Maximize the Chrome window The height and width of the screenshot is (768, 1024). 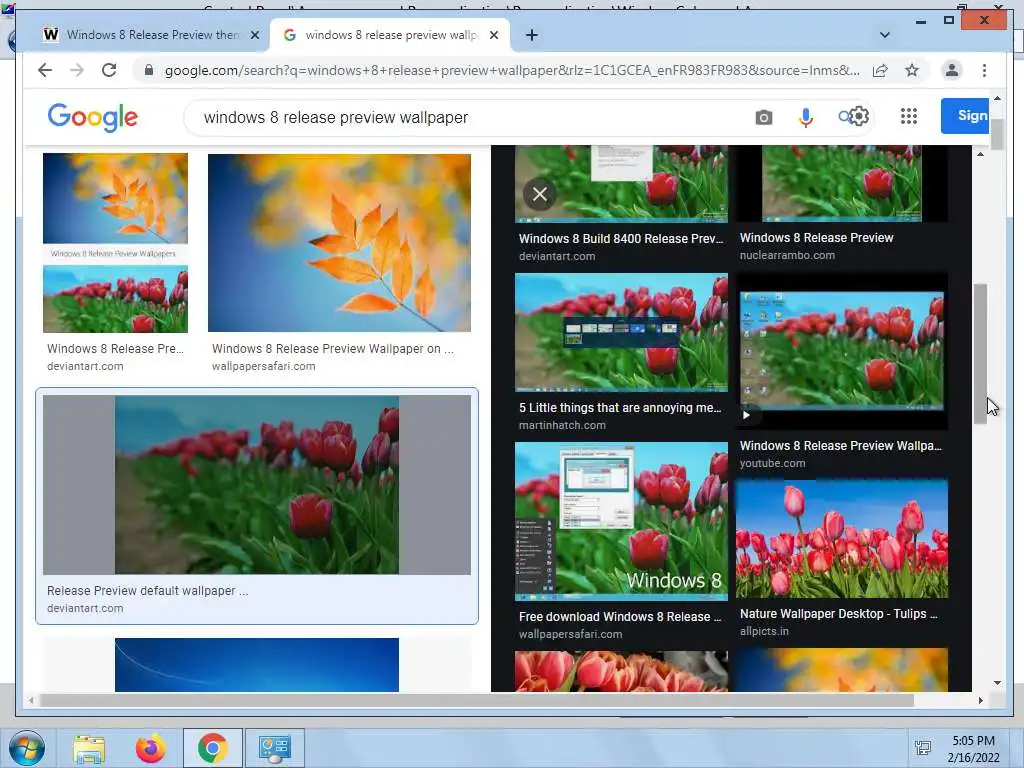click(949, 21)
